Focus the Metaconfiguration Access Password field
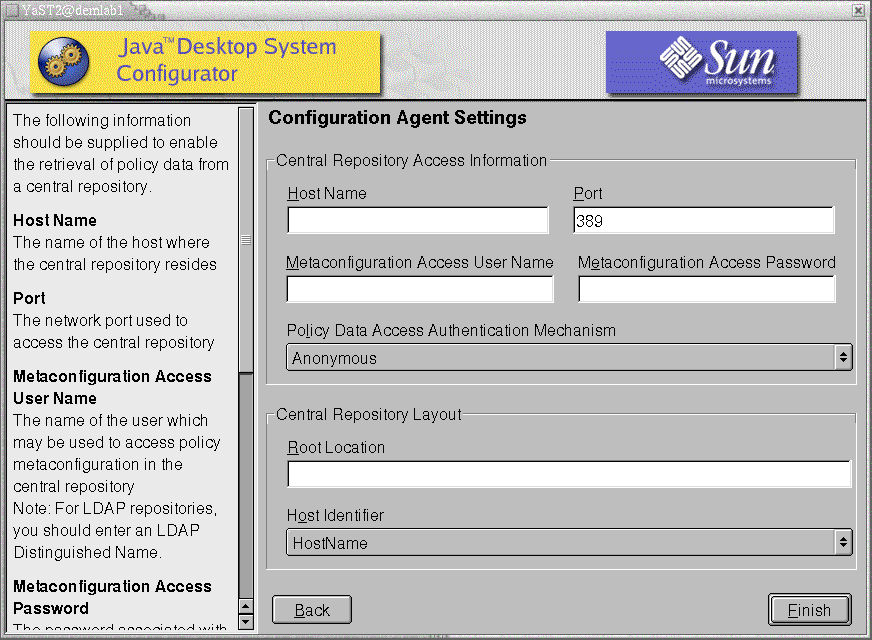 [707, 289]
